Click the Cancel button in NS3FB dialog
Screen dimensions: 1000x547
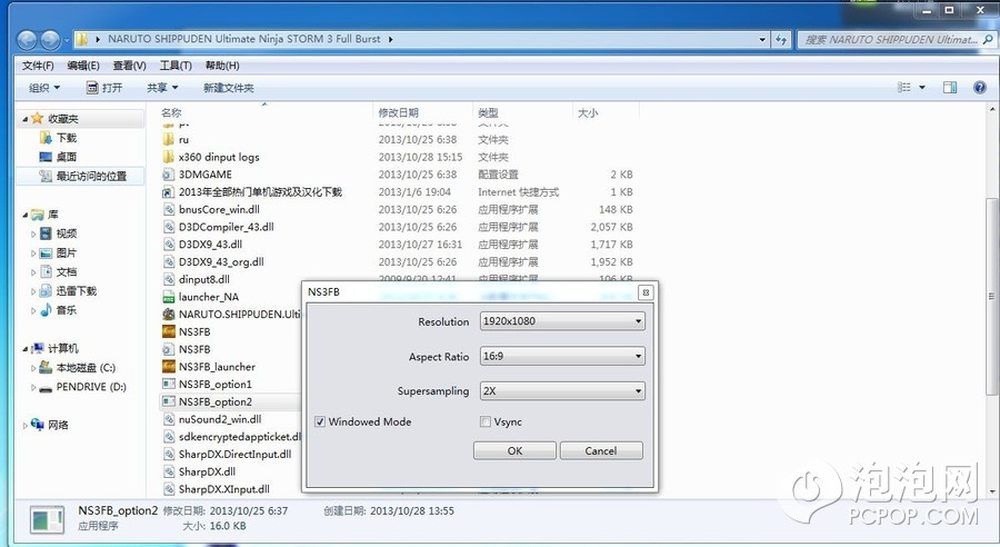click(601, 451)
